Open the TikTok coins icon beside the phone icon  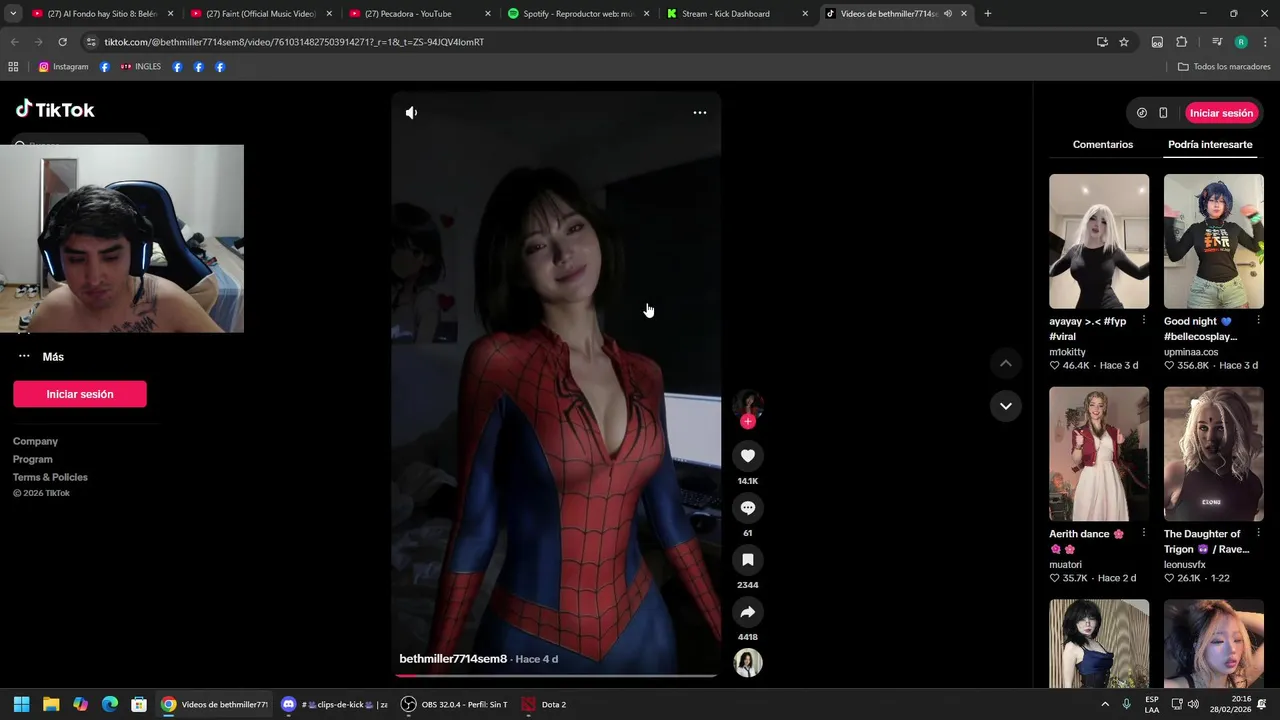click(x=1142, y=113)
